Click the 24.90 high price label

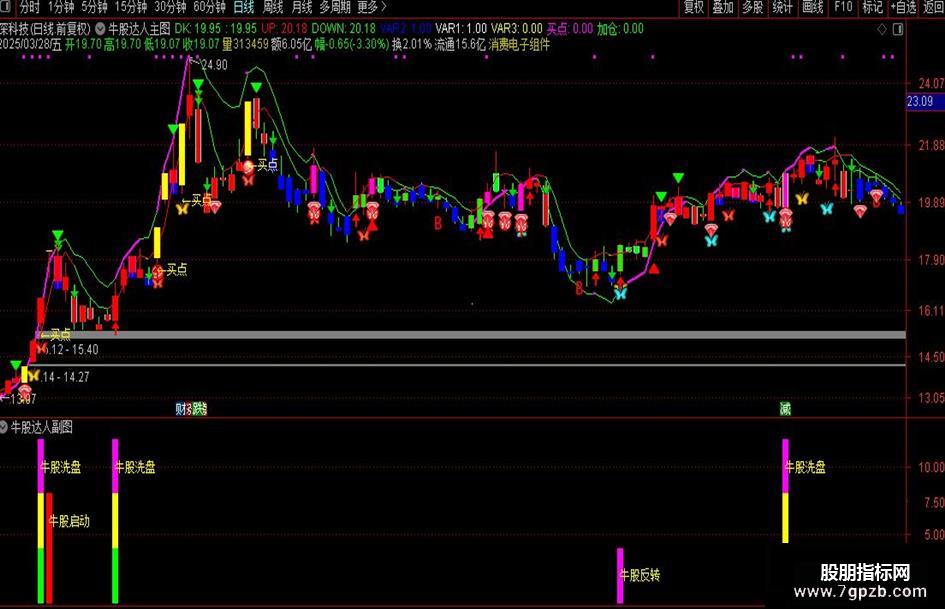click(214, 65)
